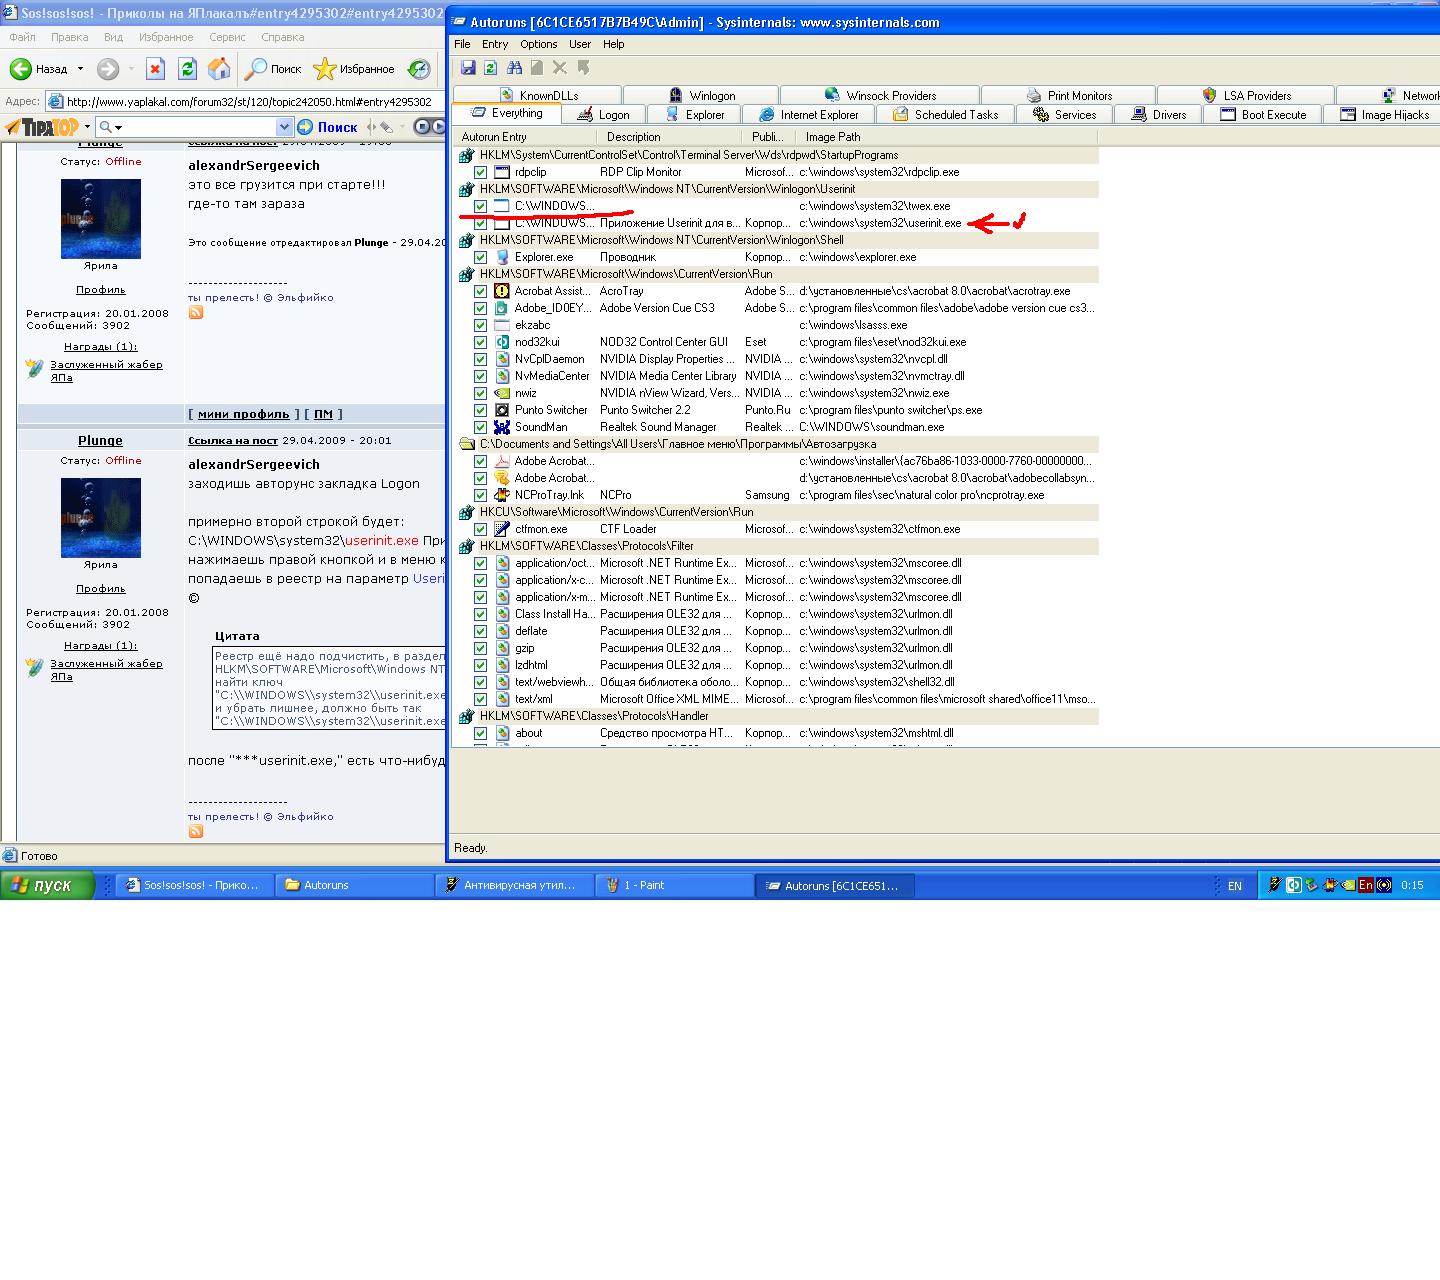
Task: Open Ссылка на пост link dated 20:01
Action: click(x=233, y=441)
